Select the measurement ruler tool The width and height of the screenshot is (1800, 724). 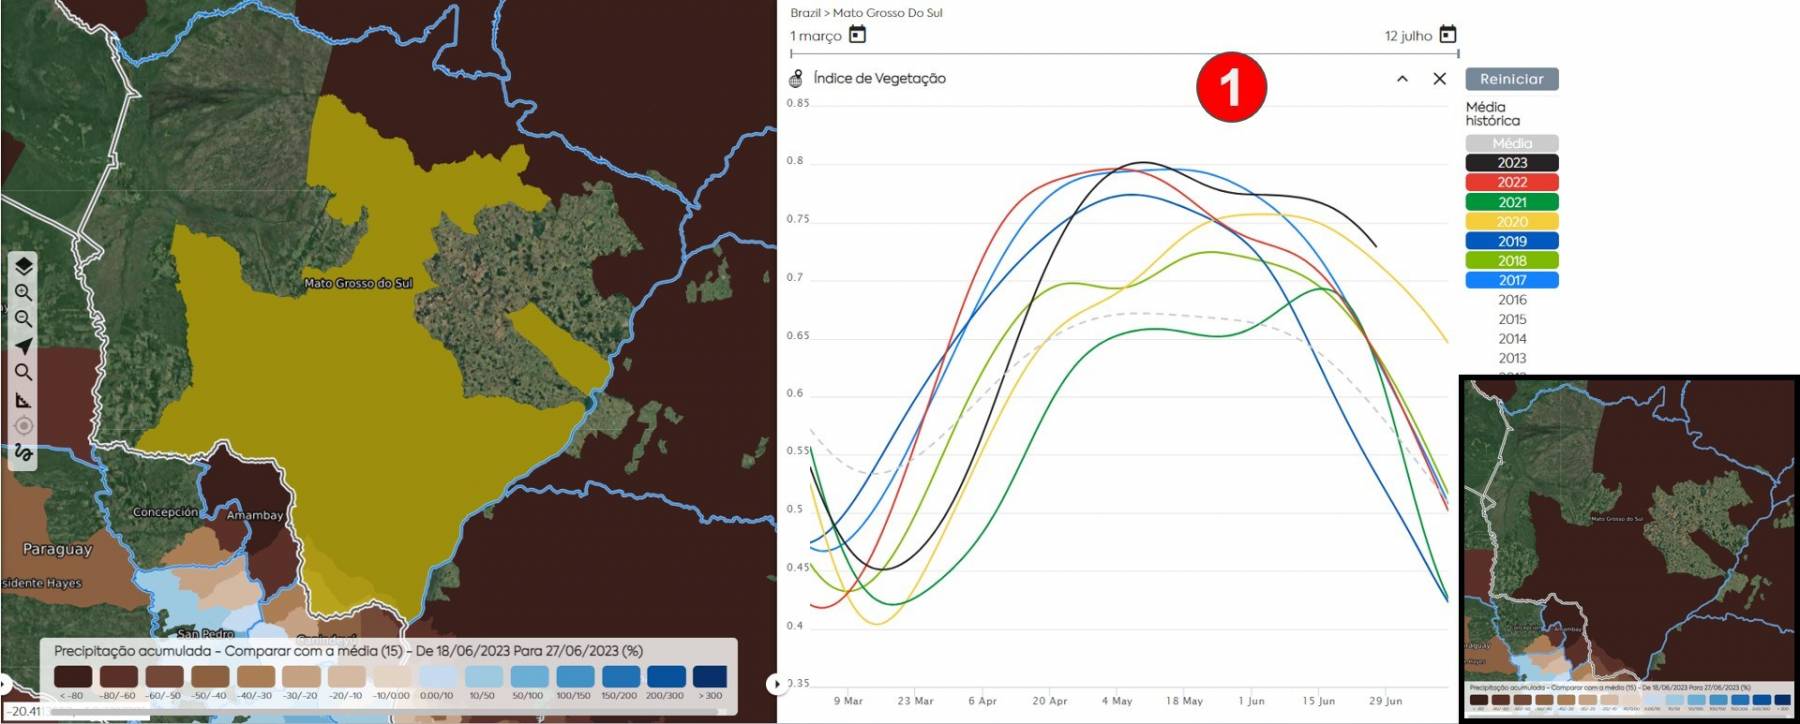point(23,400)
